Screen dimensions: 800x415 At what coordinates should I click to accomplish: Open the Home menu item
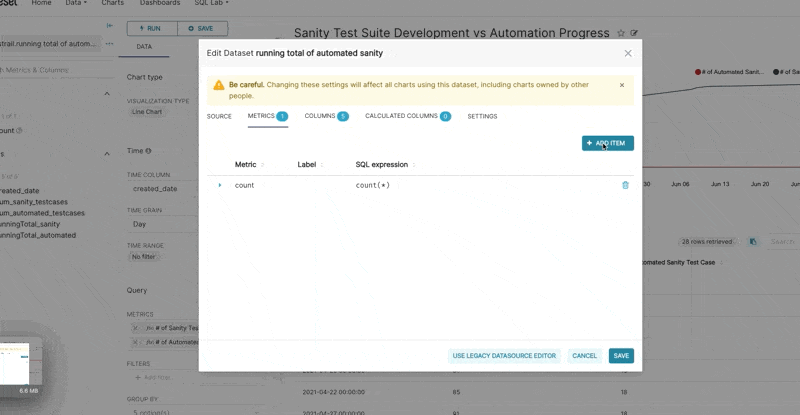tap(41, 3)
